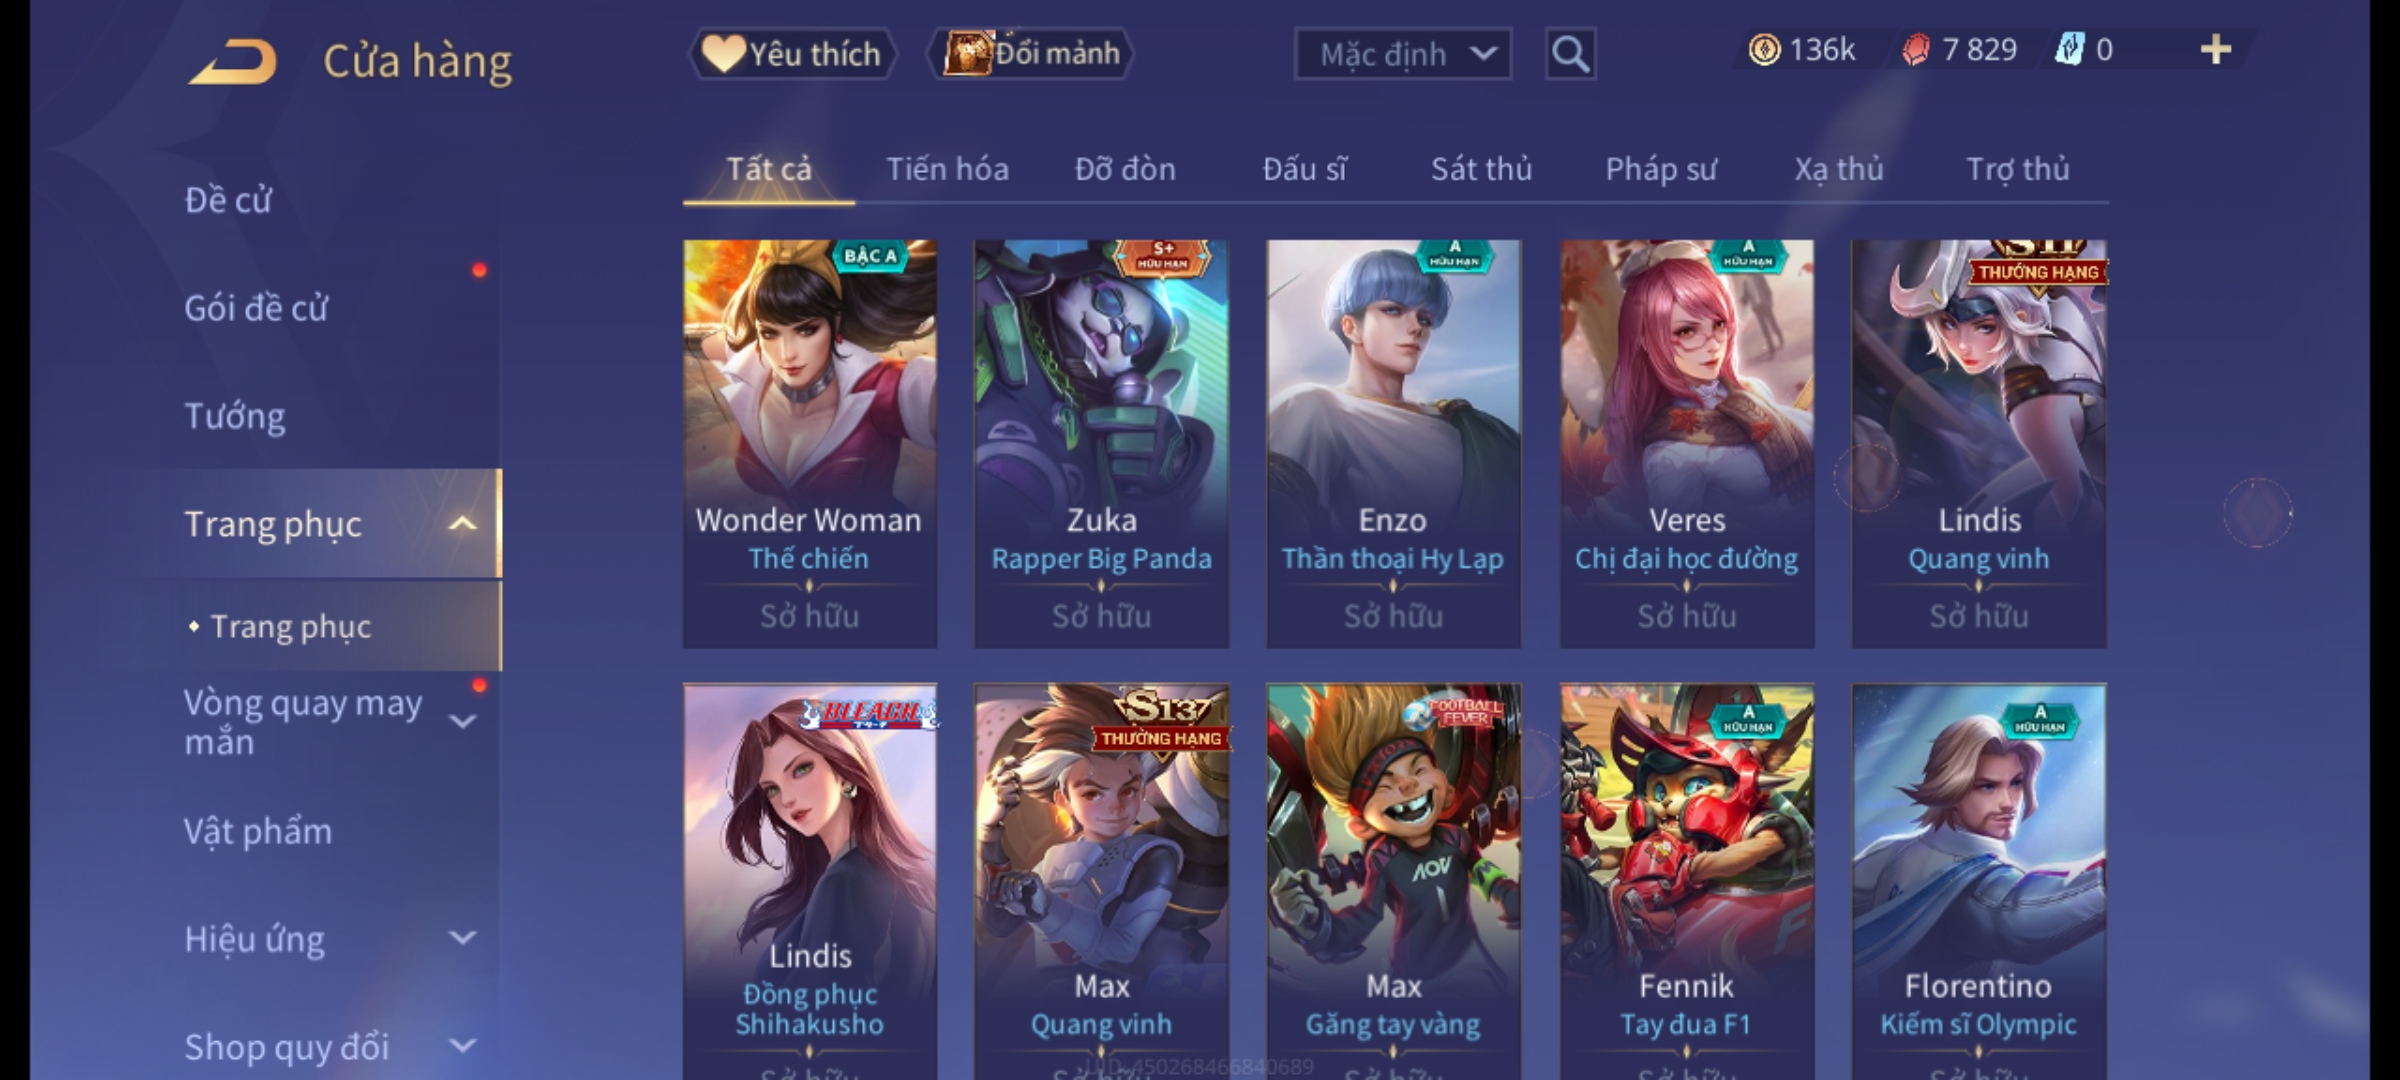The width and height of the screenshot is (2400, 1080).
Task: Expand the Vòng quay may mắn section
Action: pyautogui.click(x=462, y=722)
